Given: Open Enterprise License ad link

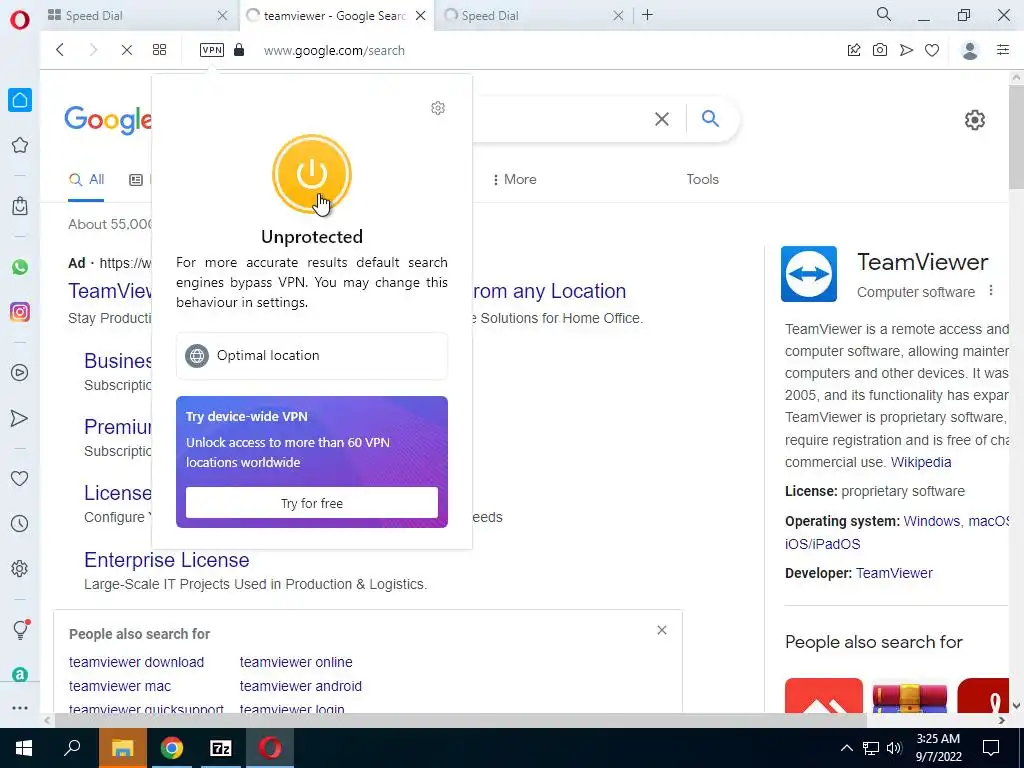Looking at the screenshot, I should 167,560.
